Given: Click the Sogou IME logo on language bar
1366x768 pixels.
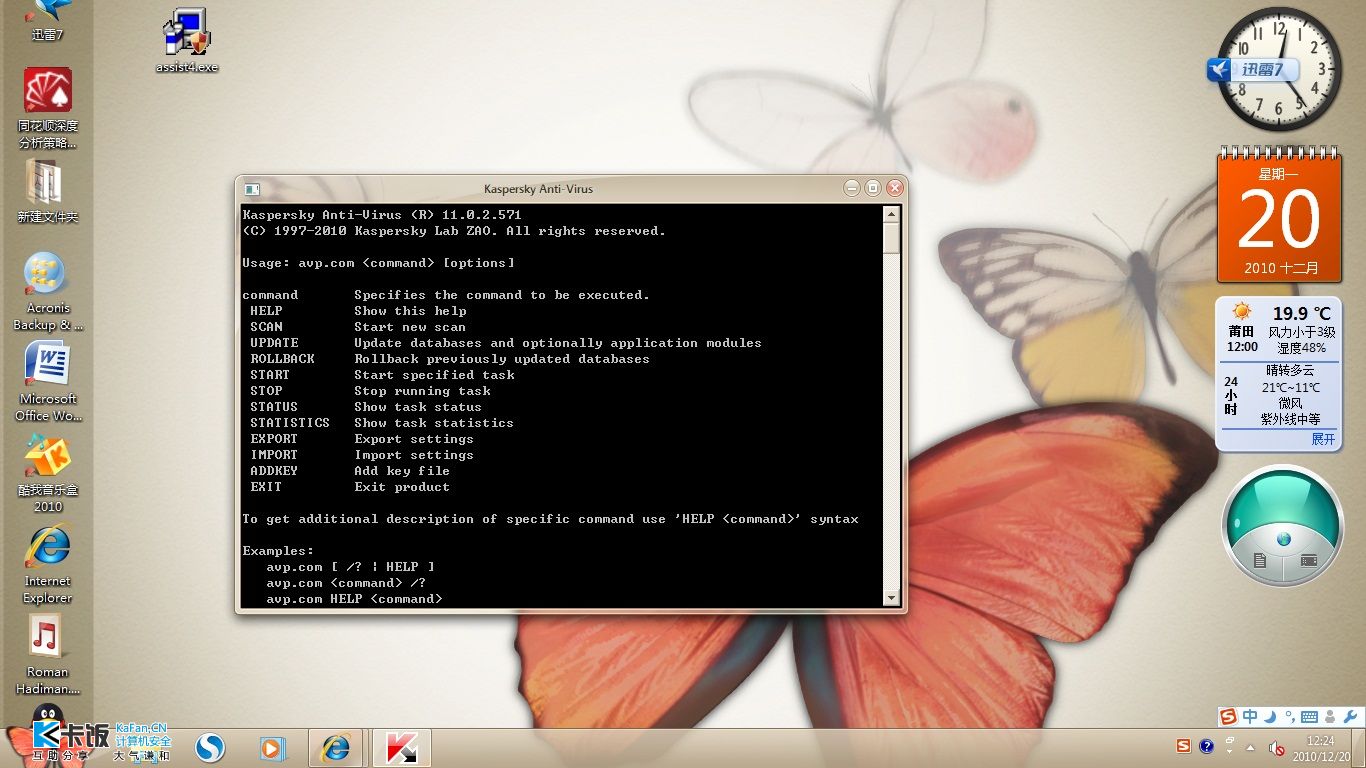Looking at the screenshot, I should tap(1229, 716).
